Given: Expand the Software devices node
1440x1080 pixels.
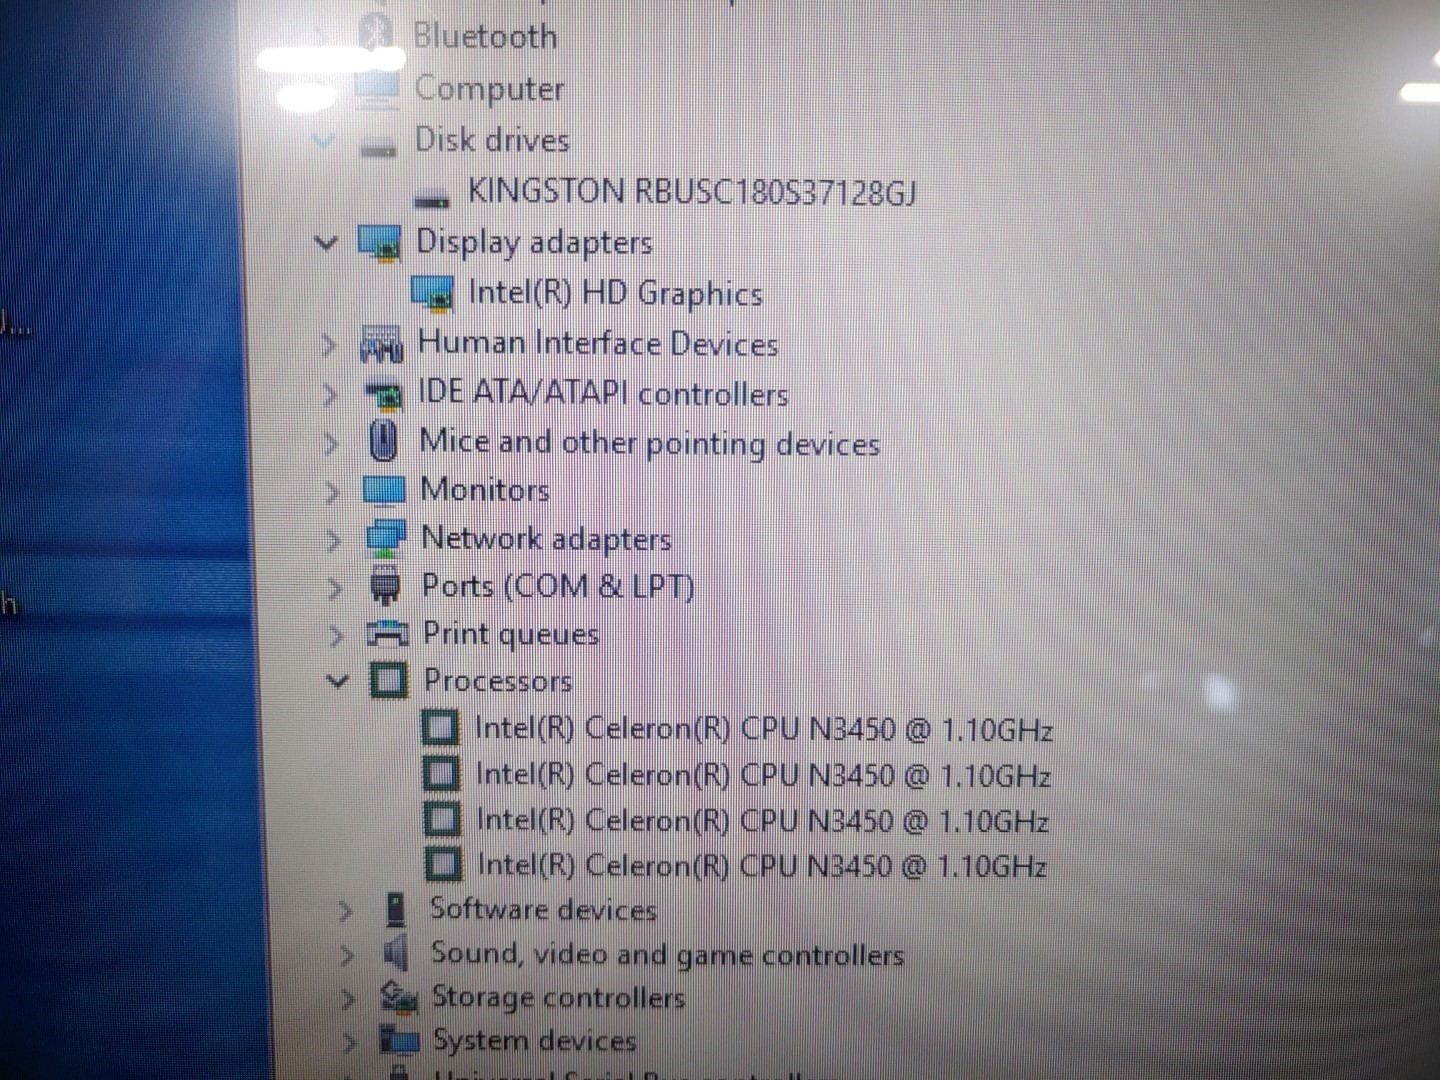Looking at the screenshot, I should 345,911.
